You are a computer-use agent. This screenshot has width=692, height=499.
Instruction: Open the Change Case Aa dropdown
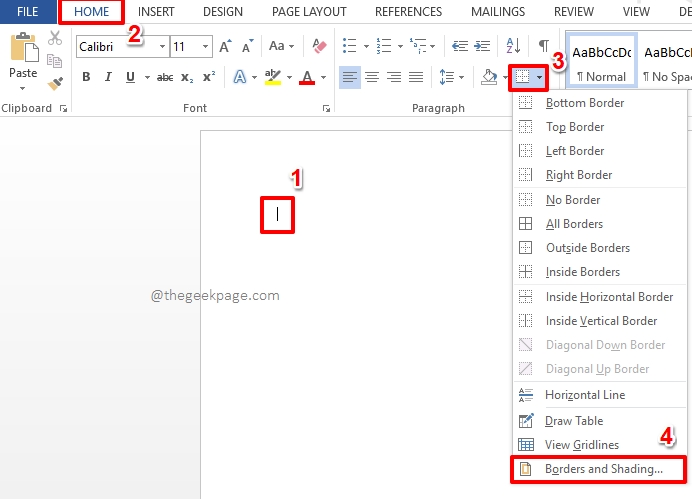[281, 46]
